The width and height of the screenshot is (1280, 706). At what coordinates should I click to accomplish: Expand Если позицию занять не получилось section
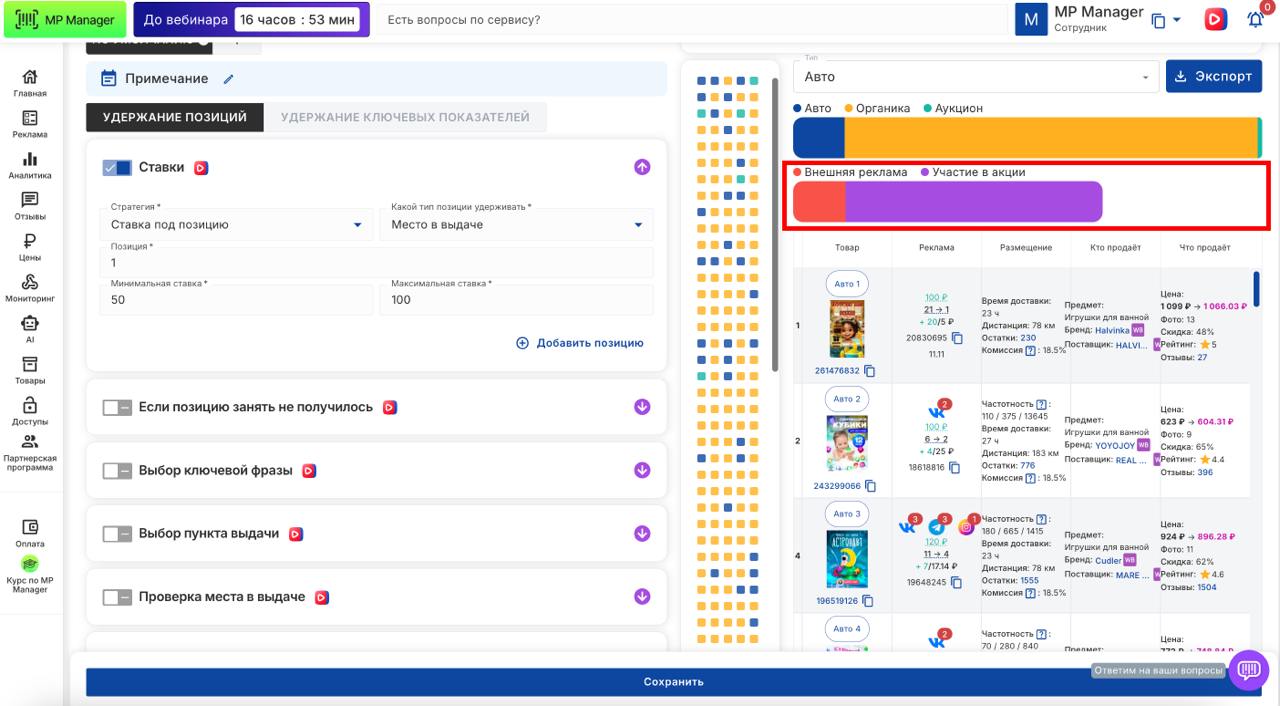click(x=642, y=407)
